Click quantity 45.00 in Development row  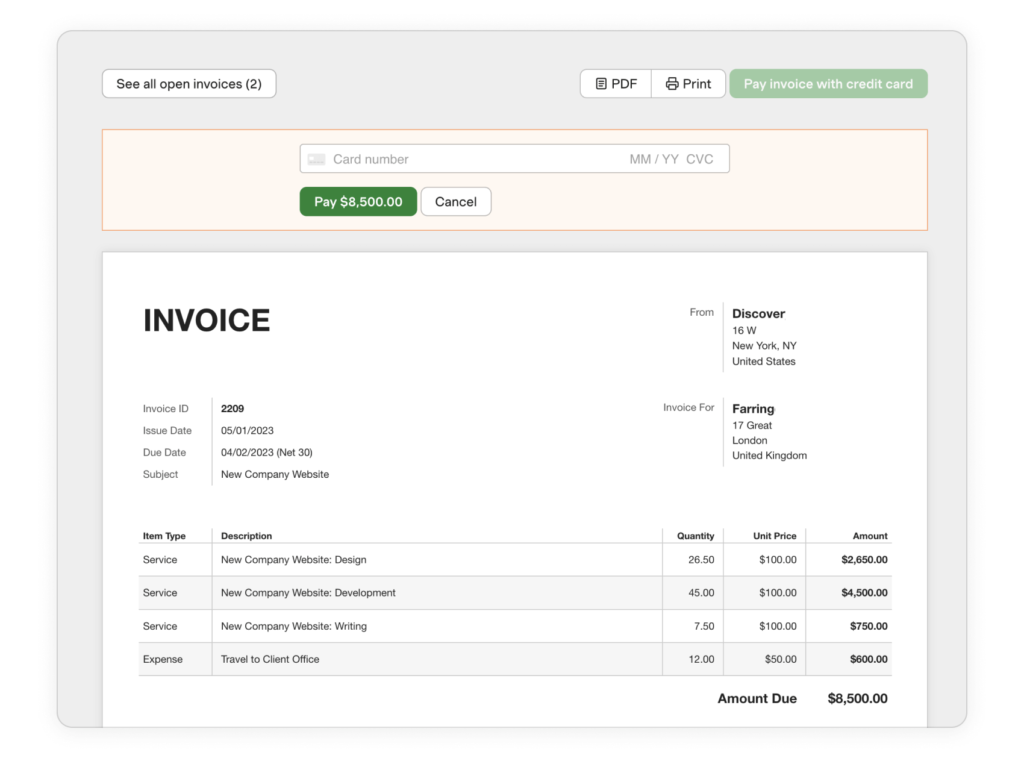coord(701,593)
